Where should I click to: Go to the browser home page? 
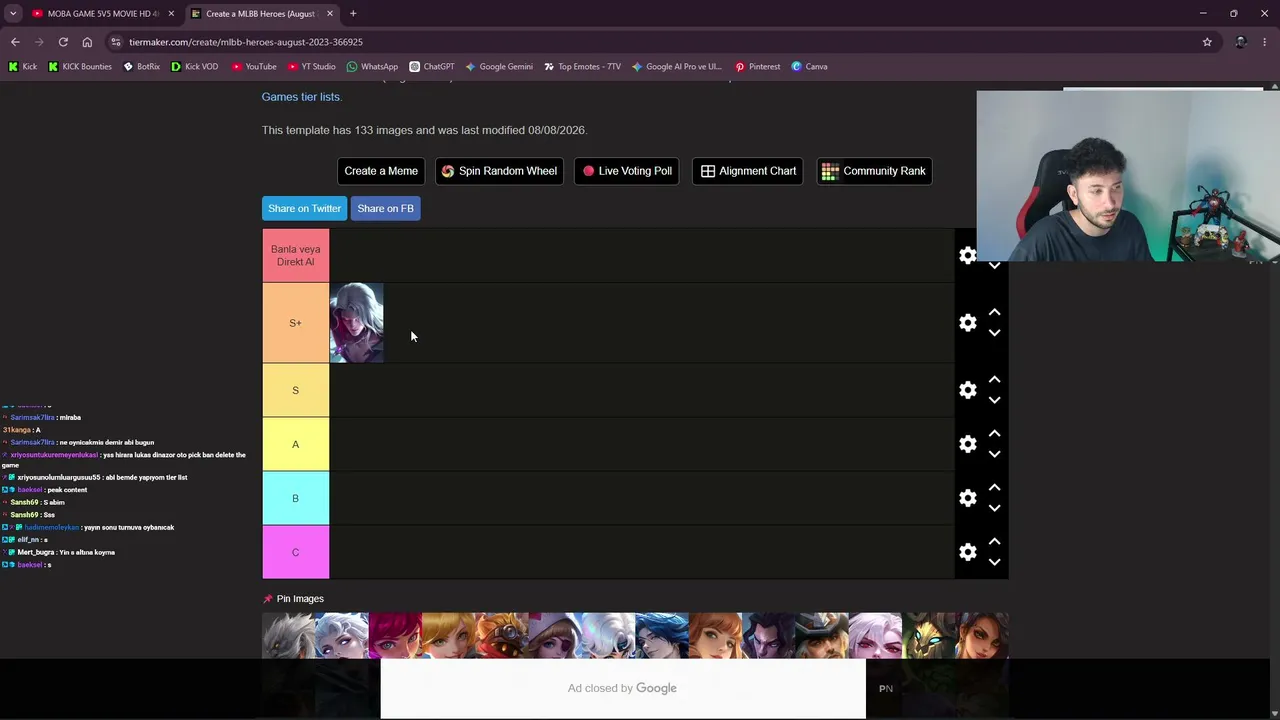87,42
